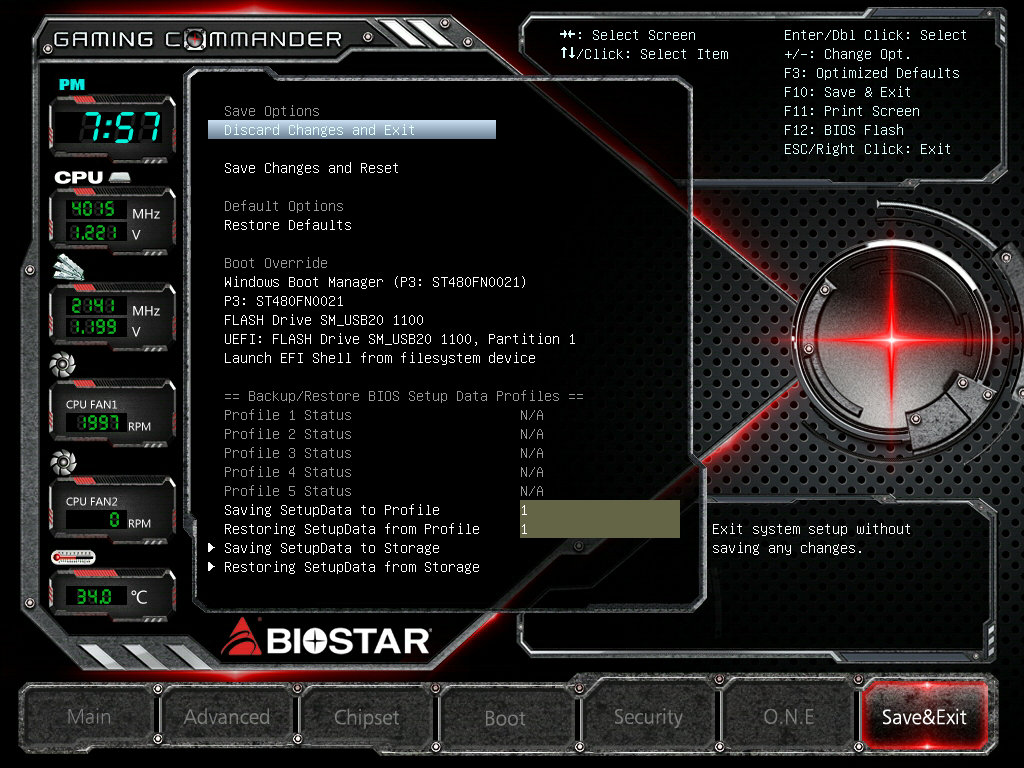
Task: Switch to the O.N.E tab
Action: coord(788,717)
